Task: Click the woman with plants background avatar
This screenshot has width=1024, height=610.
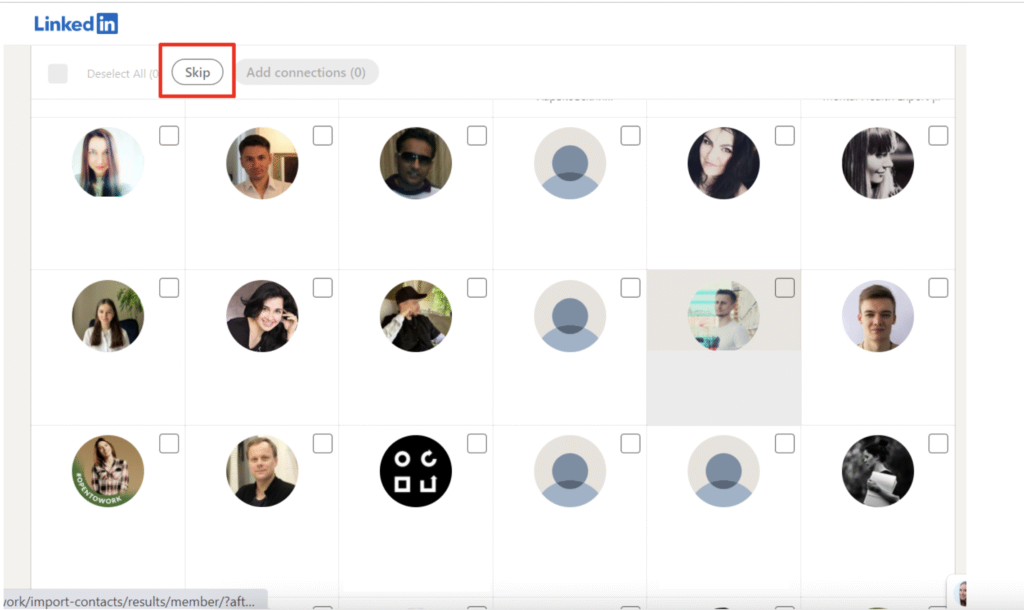Action: [x=108, y=316]
